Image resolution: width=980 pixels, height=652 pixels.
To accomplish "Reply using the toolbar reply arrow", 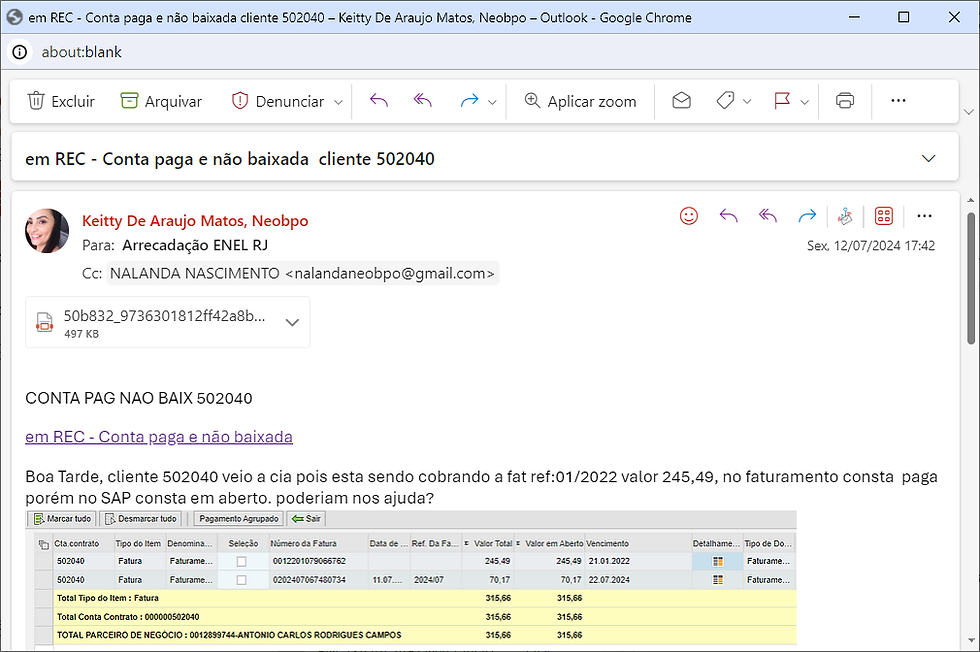I will coord(379,101).
